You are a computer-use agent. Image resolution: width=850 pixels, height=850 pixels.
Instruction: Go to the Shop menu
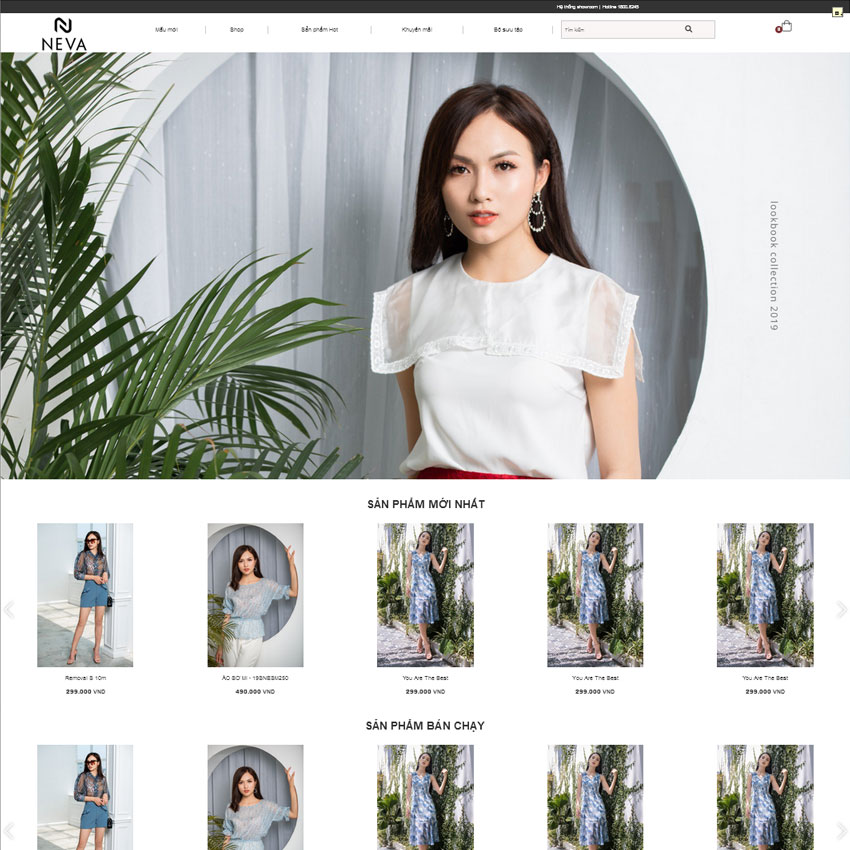pos(237,30)
